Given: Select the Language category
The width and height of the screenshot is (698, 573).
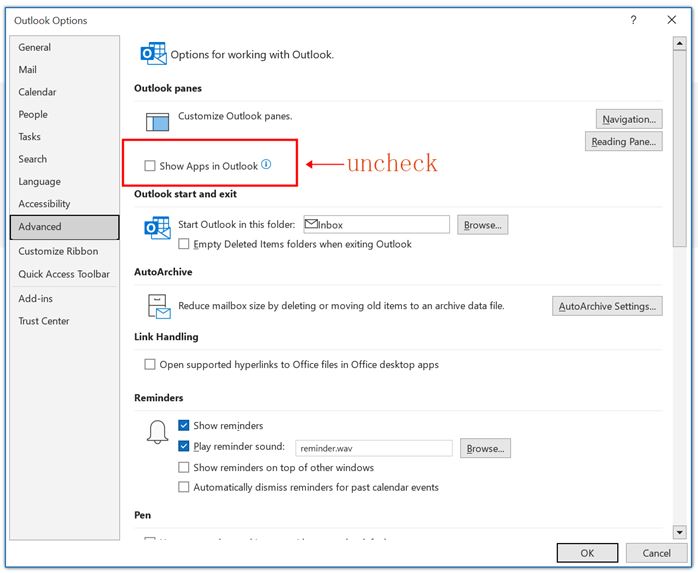Looking at the screenshot, I should pyautogui.click(x=65, y=181).
